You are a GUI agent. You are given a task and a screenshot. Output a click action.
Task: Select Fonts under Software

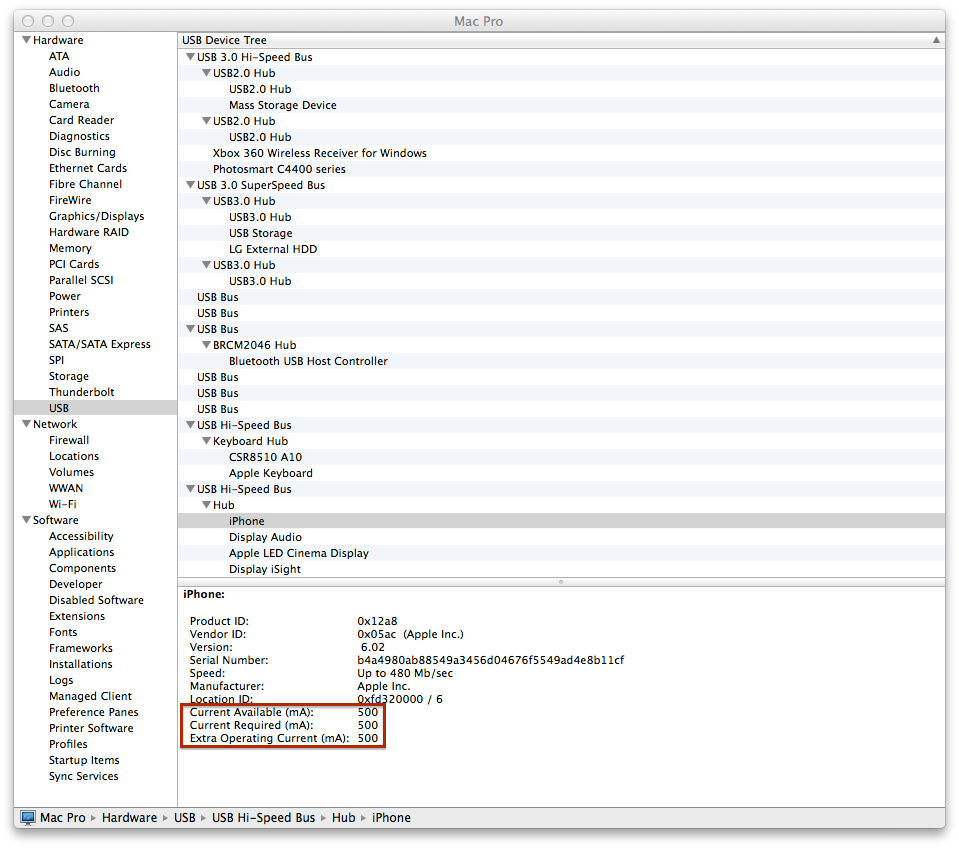coord(63,632)
